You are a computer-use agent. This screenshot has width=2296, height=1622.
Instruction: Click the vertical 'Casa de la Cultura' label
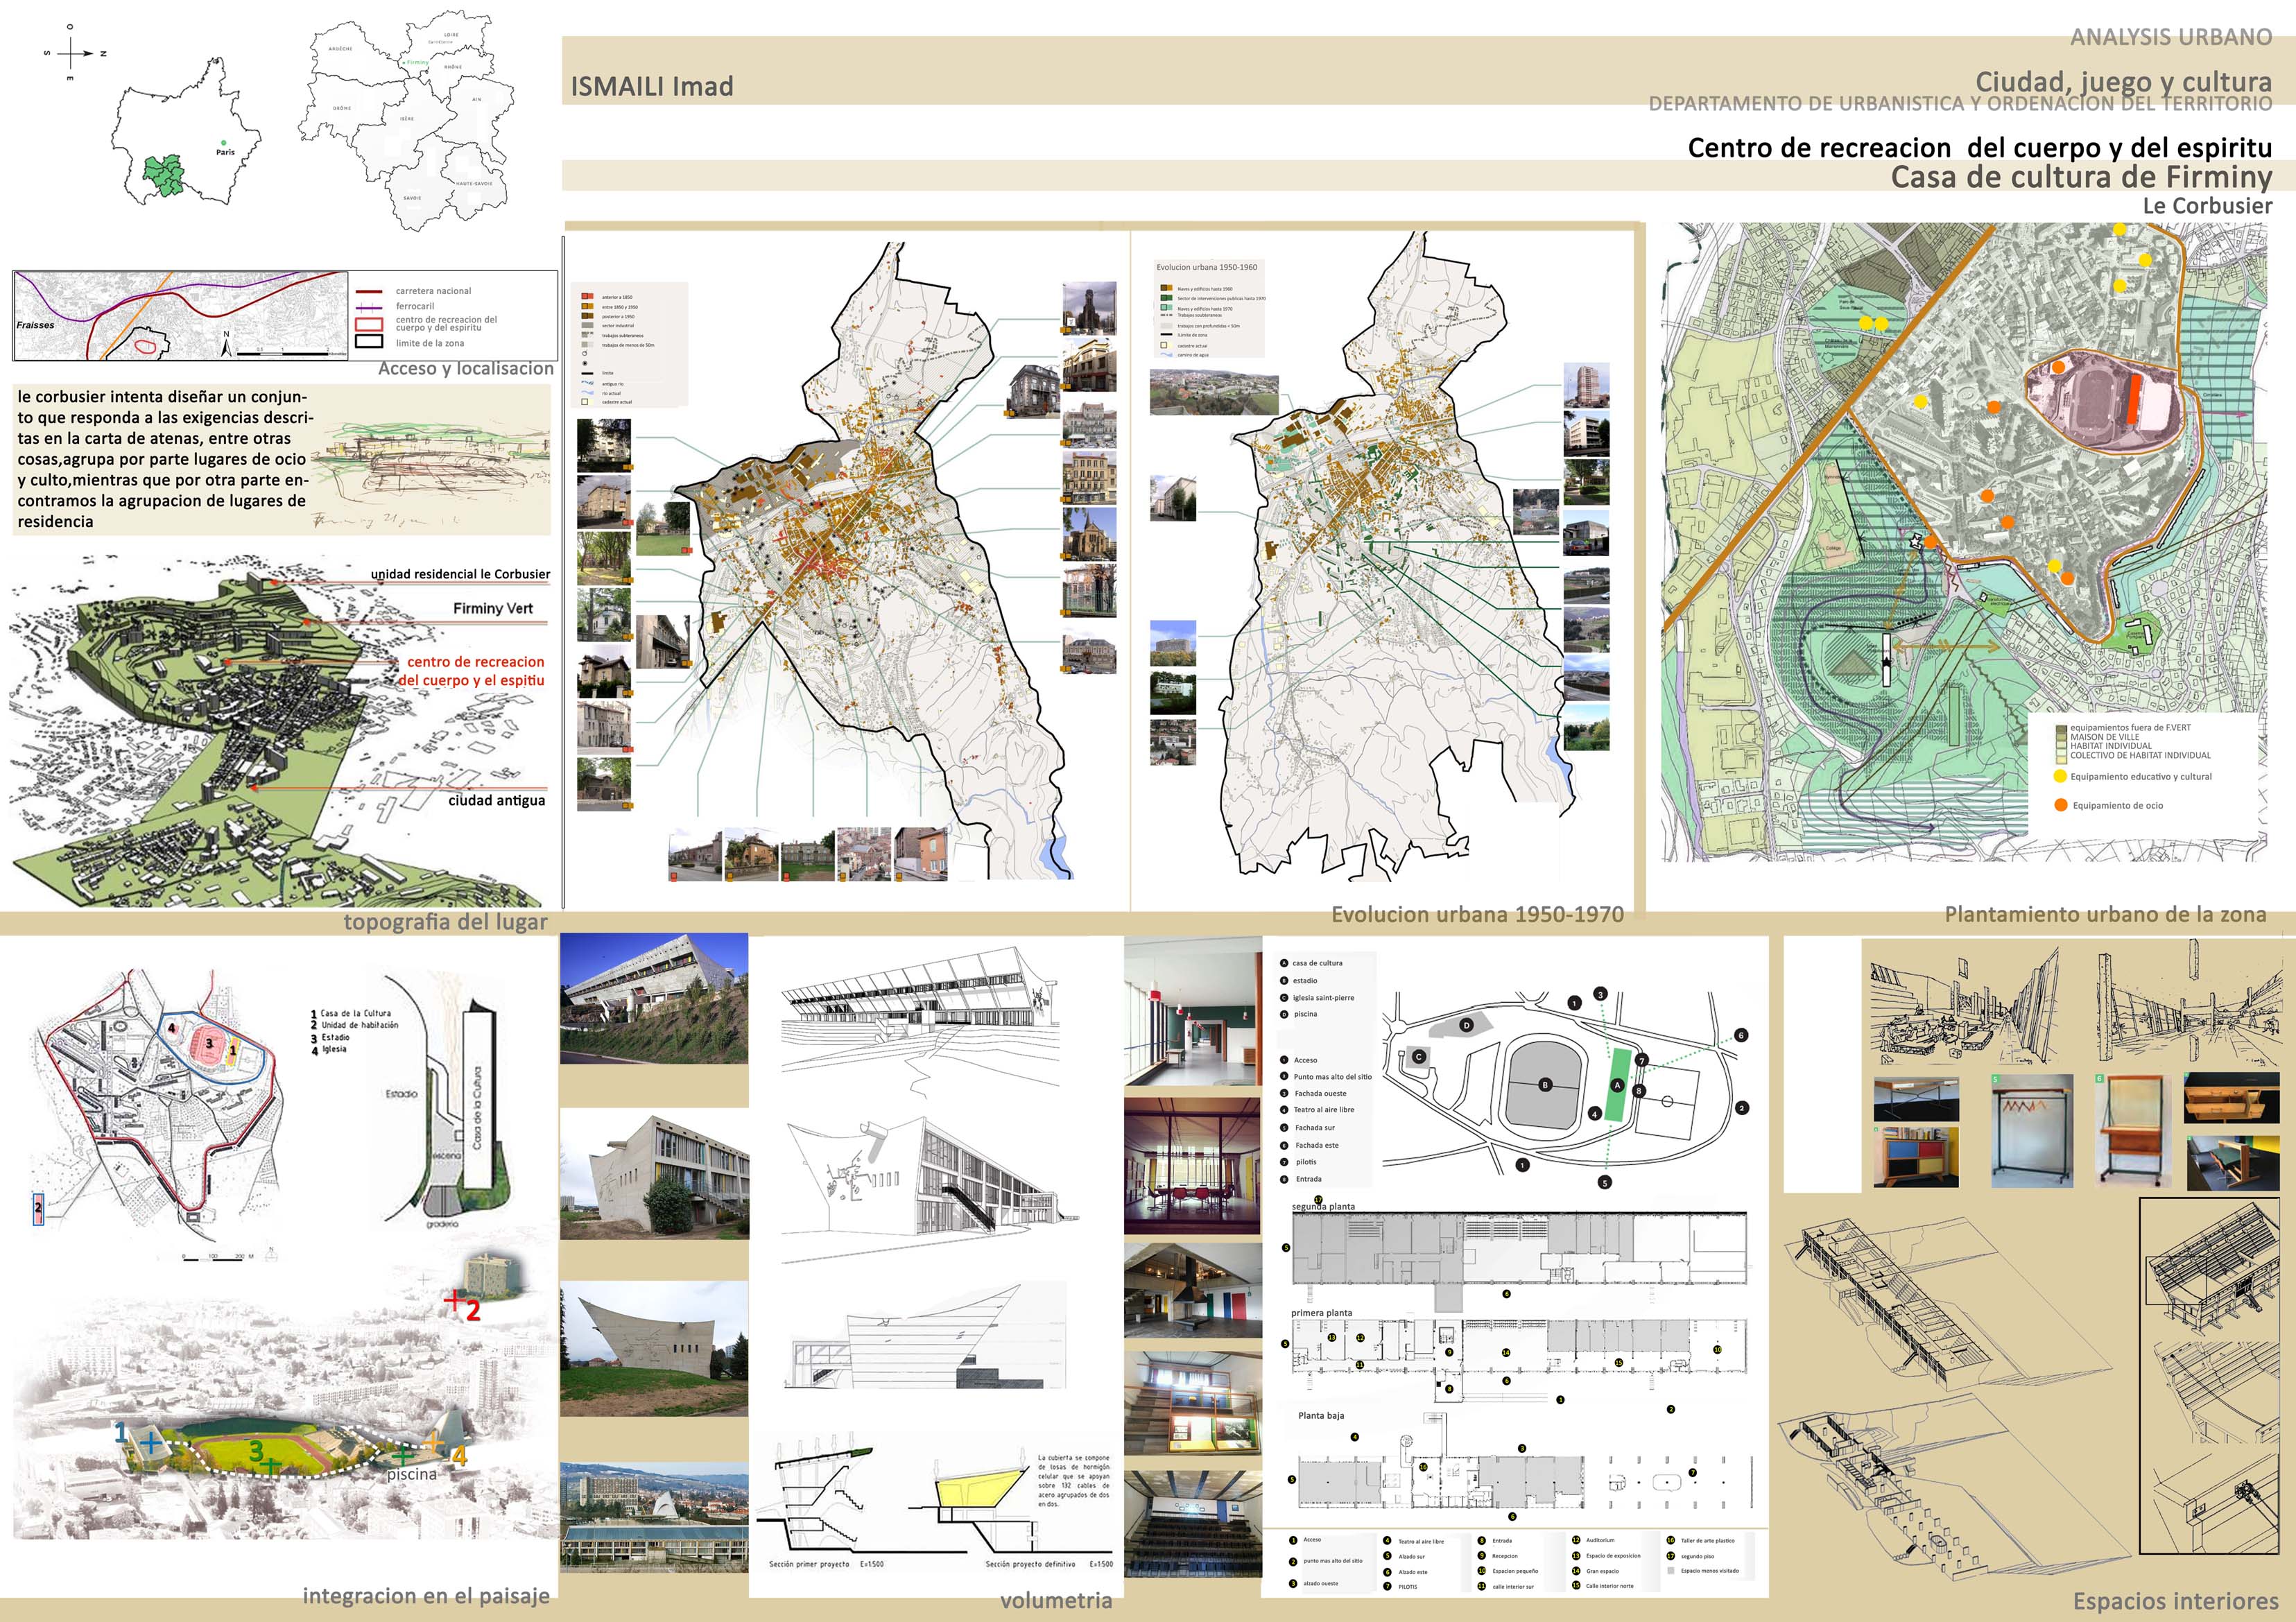click(477, 1108)
